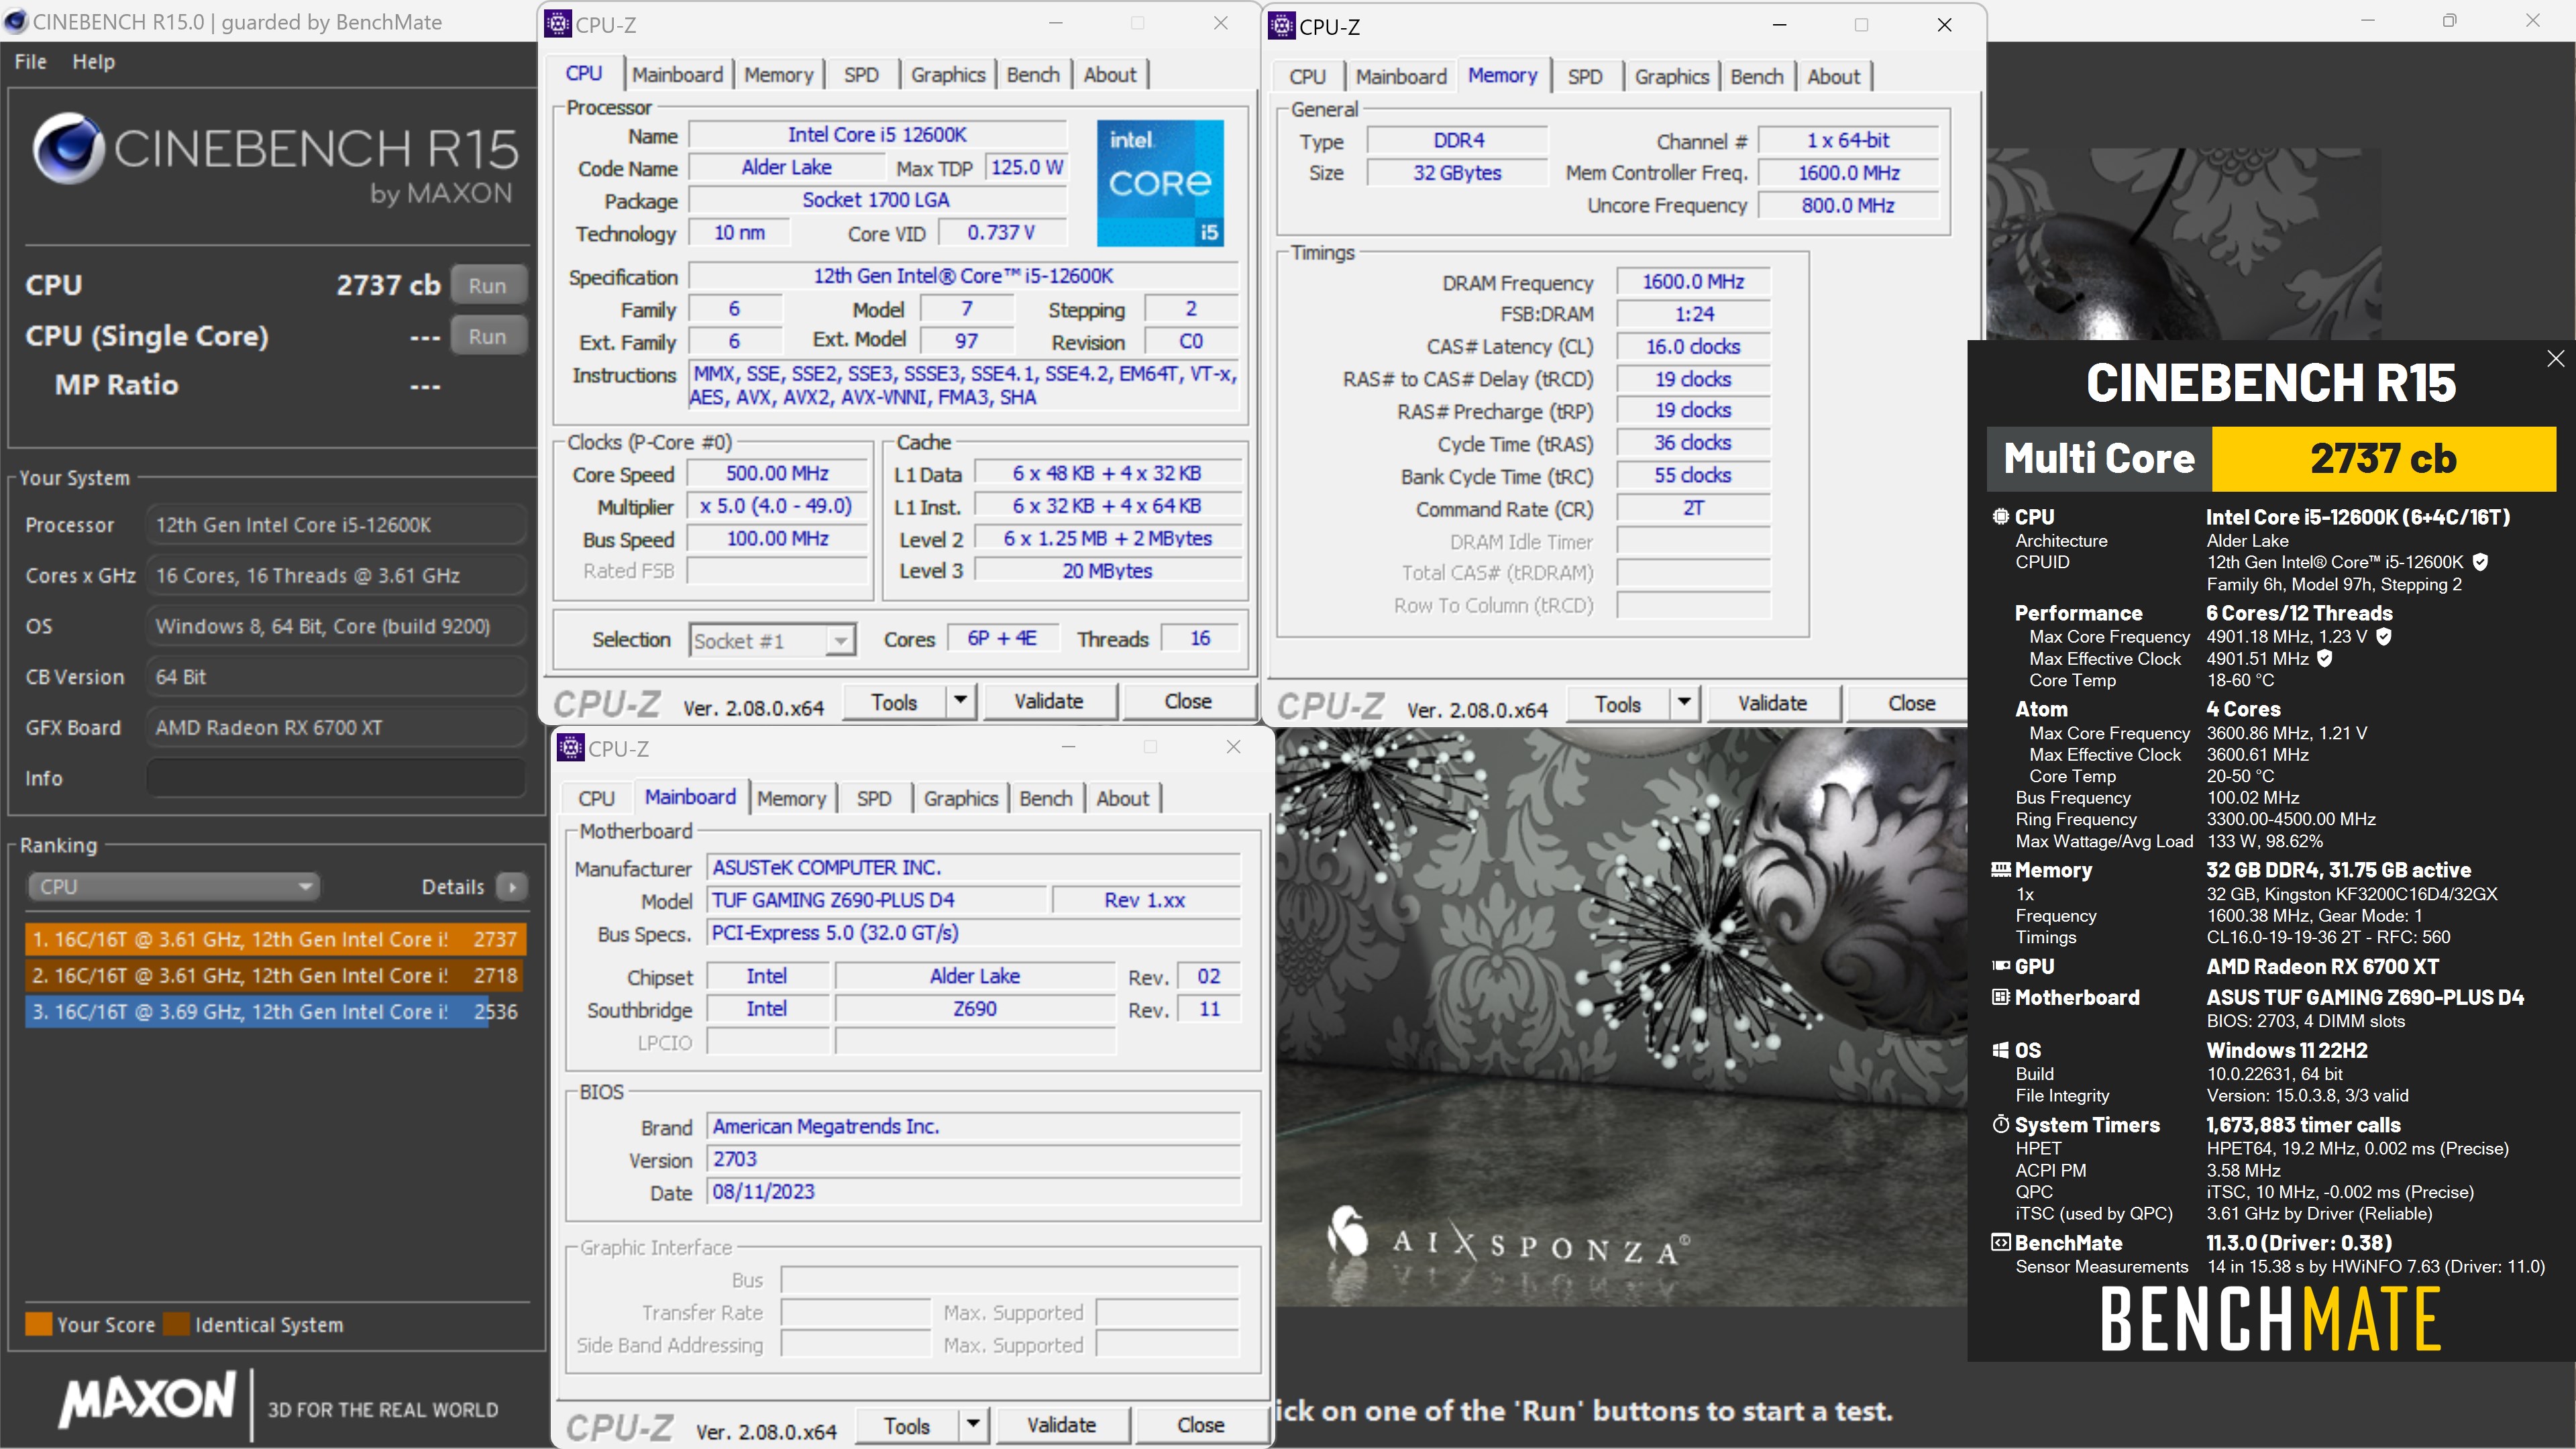Click the CPU-Z icon of the Memory window
Viewport: 2576px width, 1449px height.
tap(1281, 26)
